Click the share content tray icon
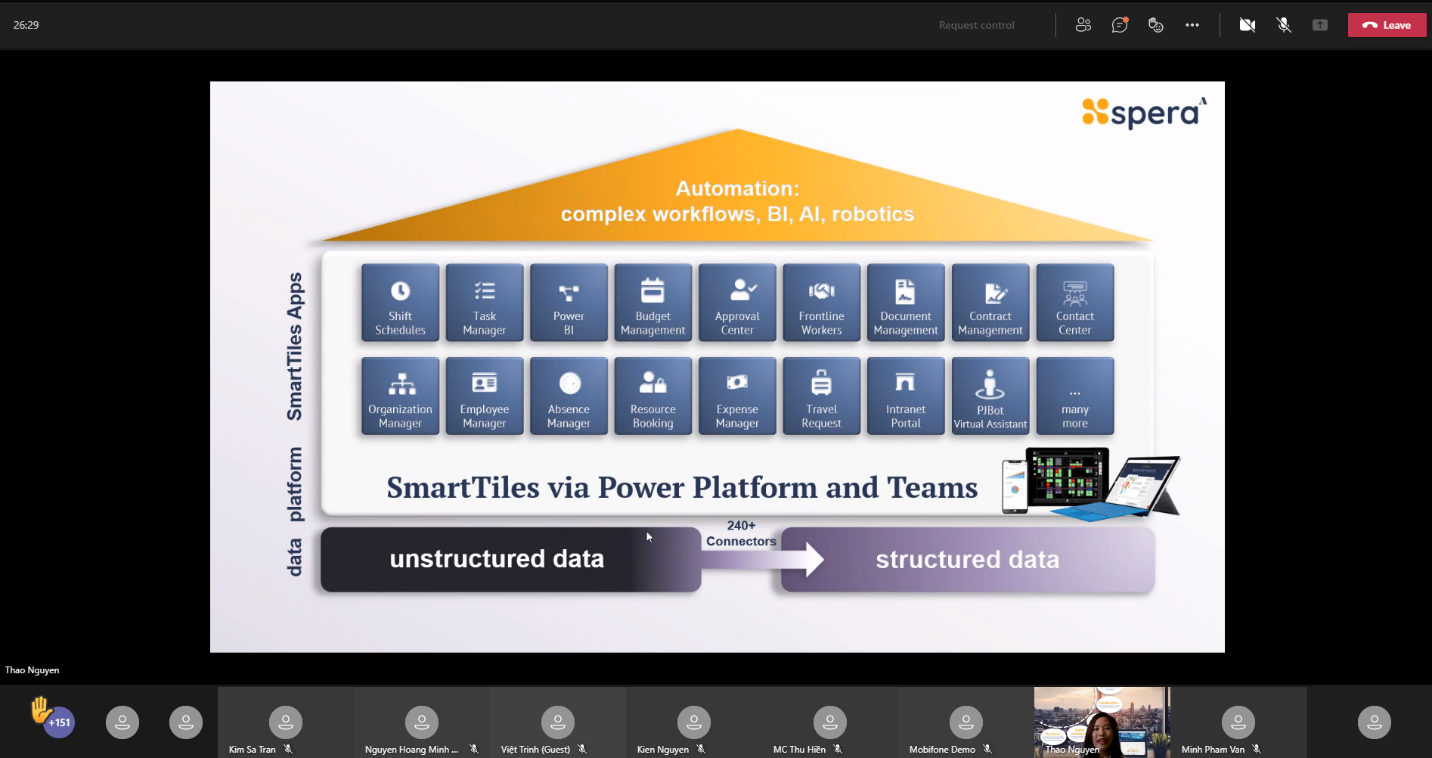 click(1320, 25)
